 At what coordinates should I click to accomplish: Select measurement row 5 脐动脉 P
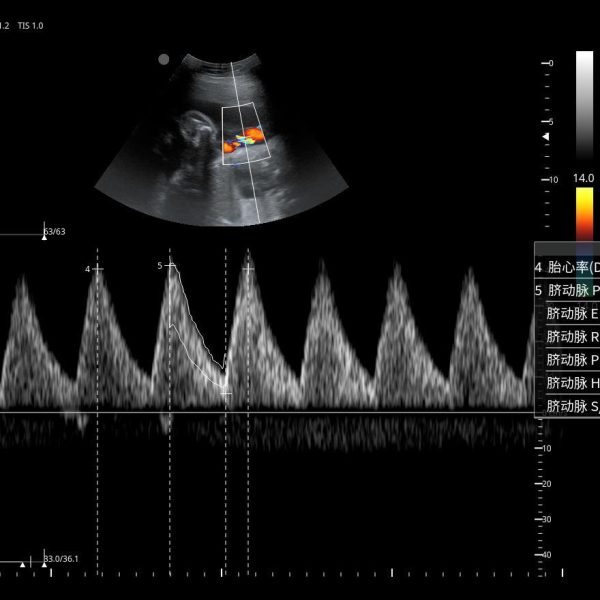[568, 290]
